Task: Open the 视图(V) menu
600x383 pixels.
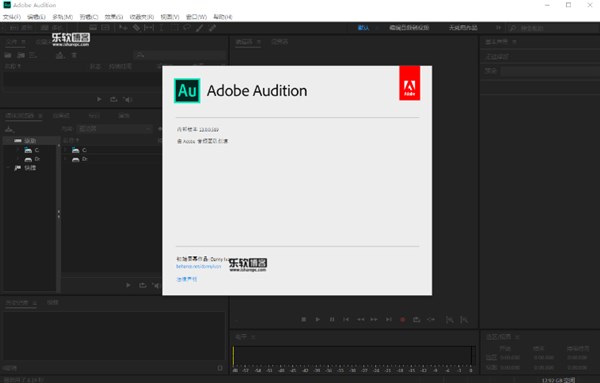Action: coord(170,17)
